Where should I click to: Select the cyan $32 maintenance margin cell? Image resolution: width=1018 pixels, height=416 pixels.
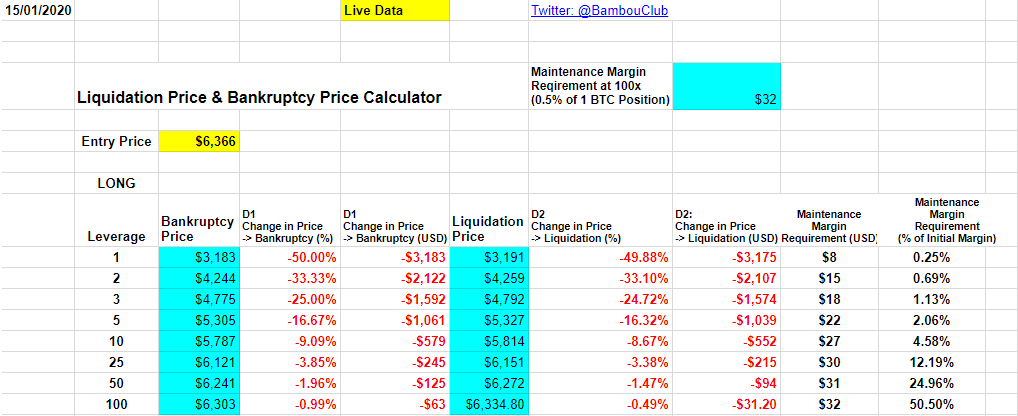[726, 86]
